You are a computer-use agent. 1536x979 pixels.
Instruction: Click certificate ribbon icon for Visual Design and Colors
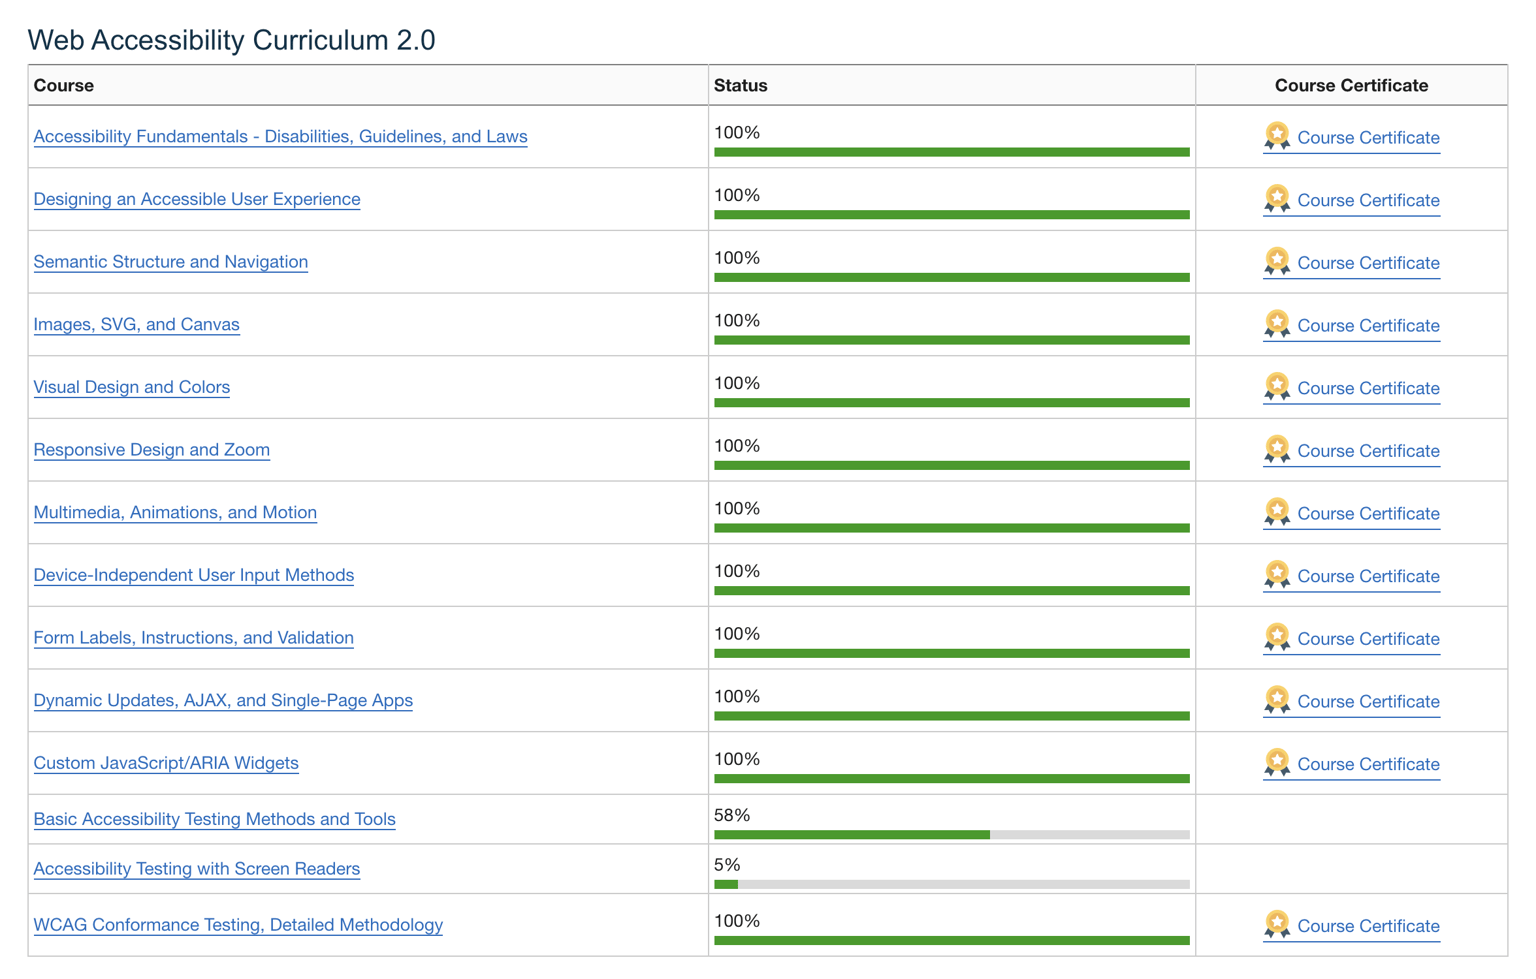click(1277, 388)
